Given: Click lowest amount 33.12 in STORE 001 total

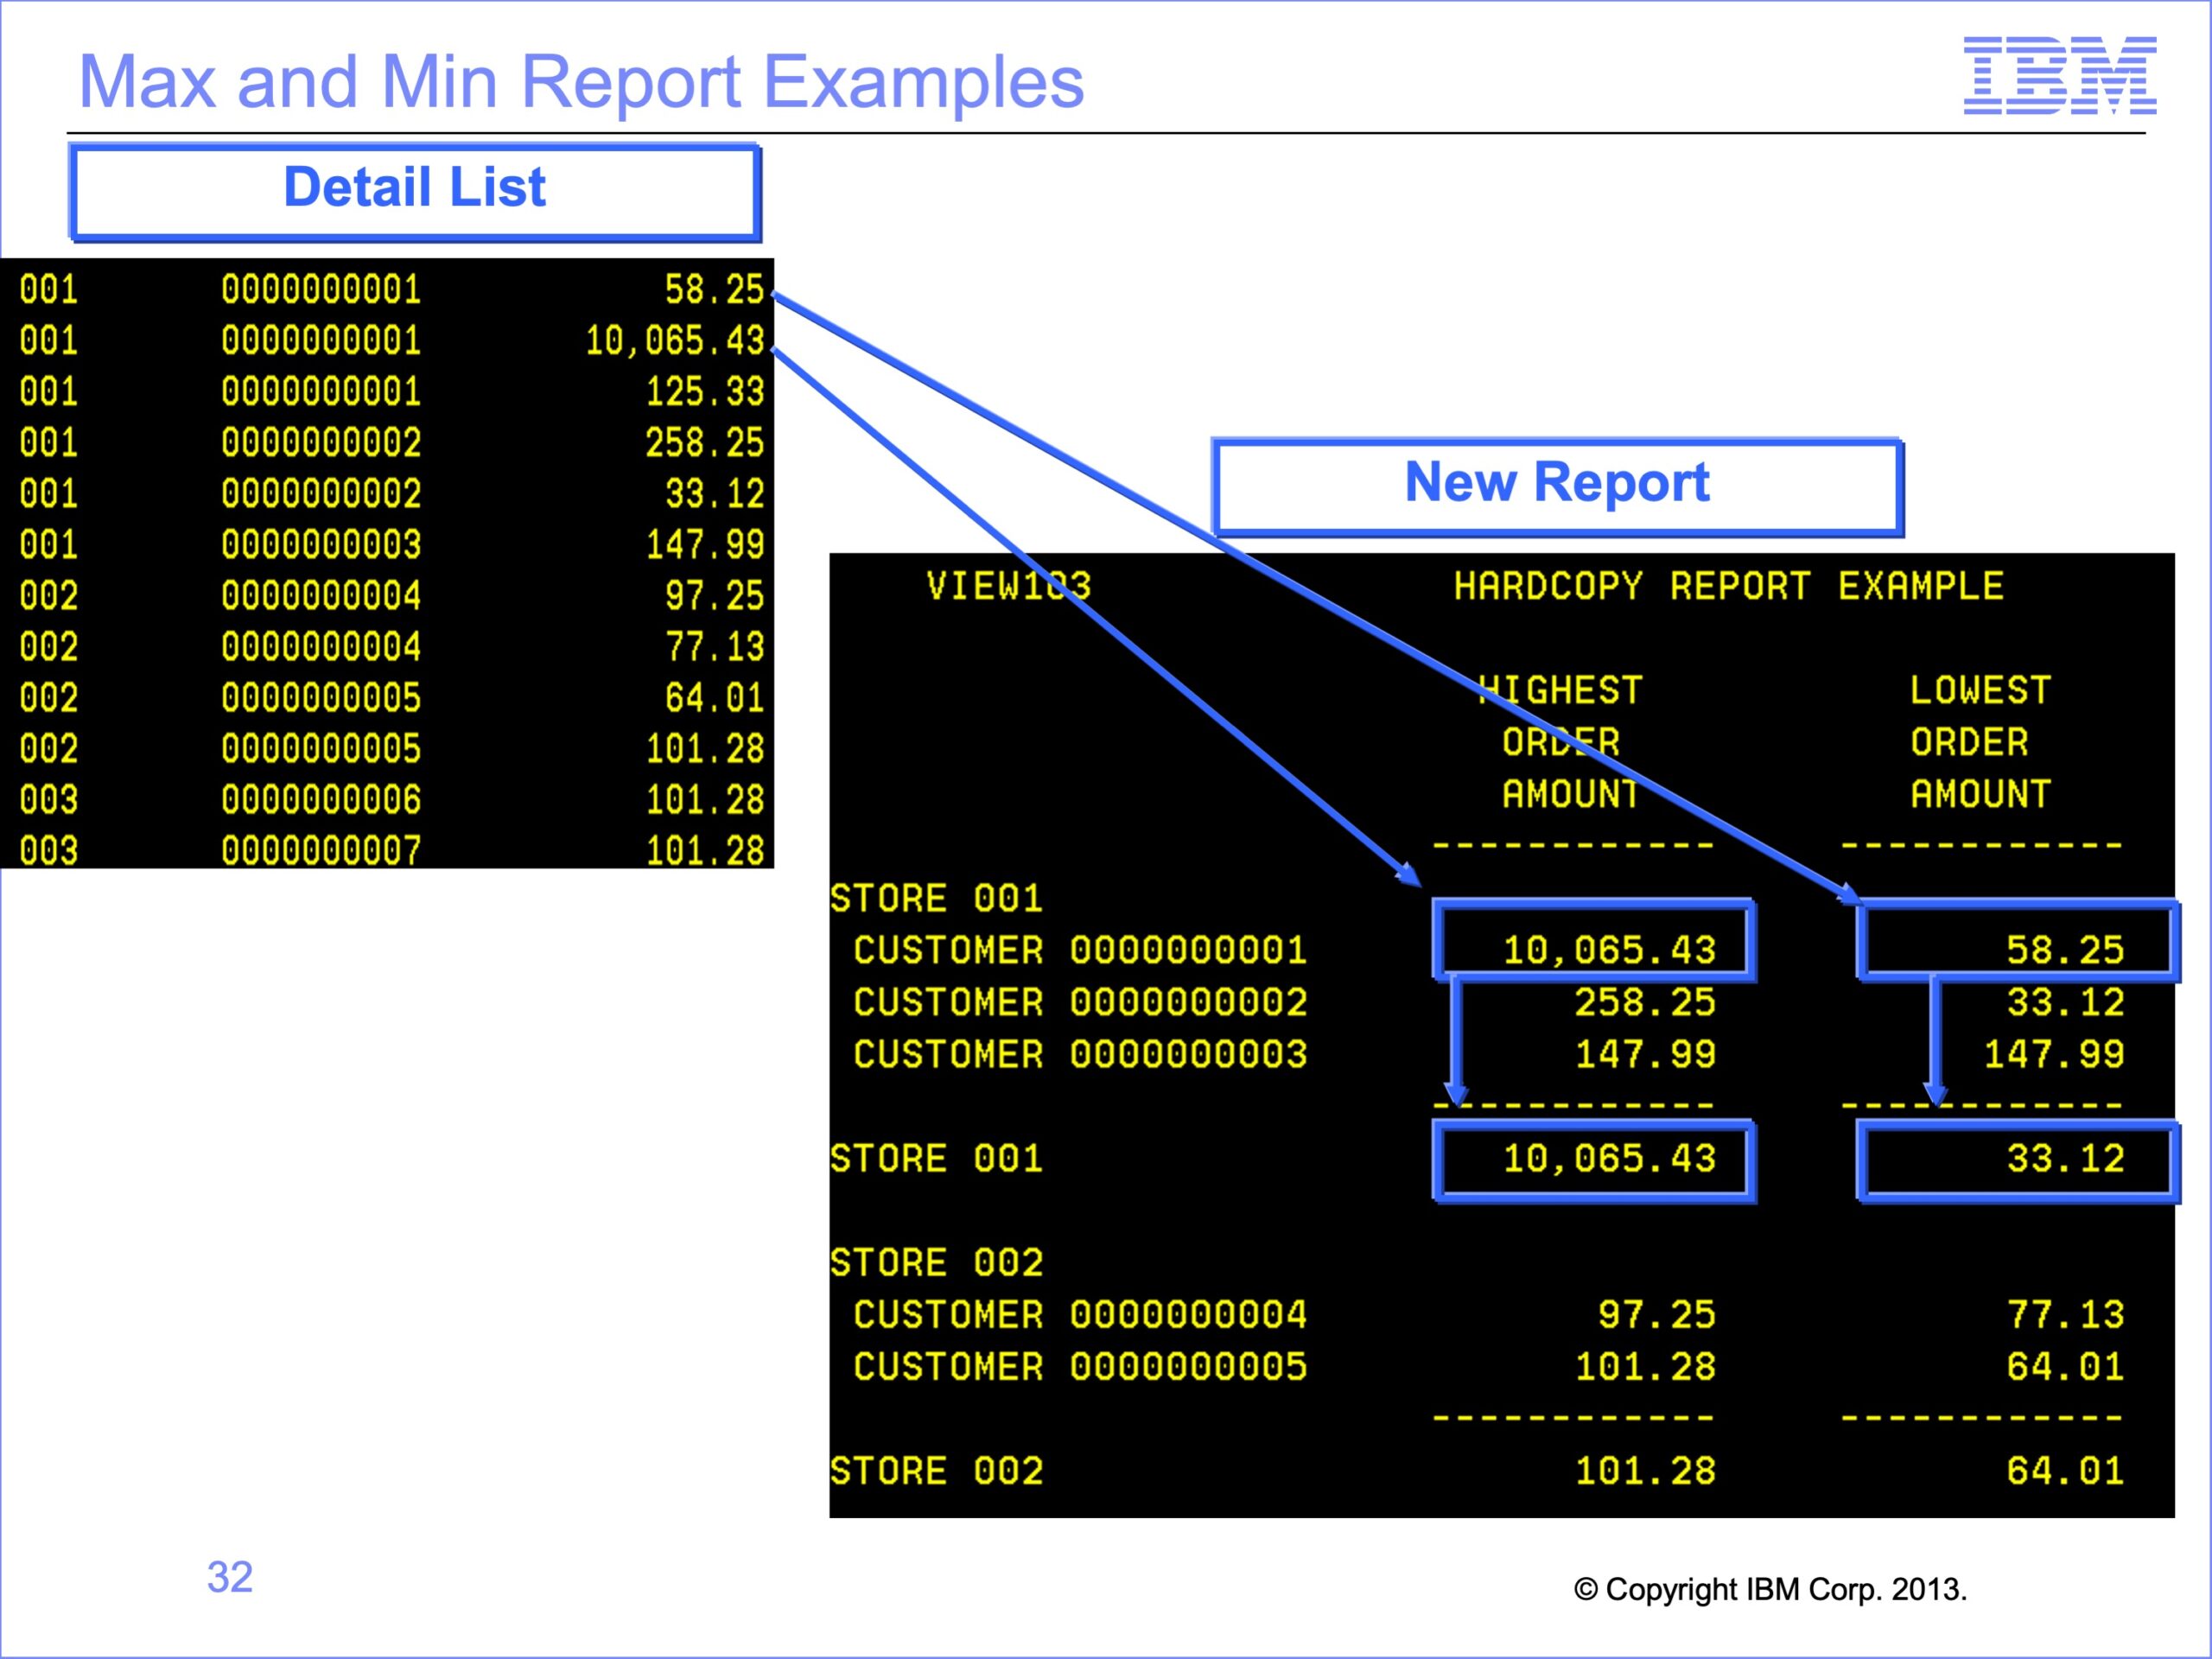Looking at the screenshot, I should 2066,1158.
